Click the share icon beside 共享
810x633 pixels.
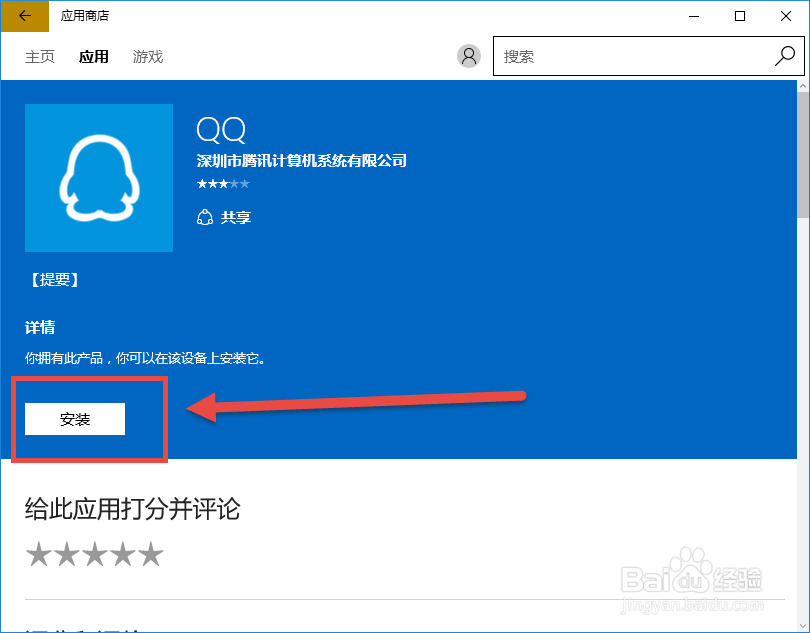205,218
